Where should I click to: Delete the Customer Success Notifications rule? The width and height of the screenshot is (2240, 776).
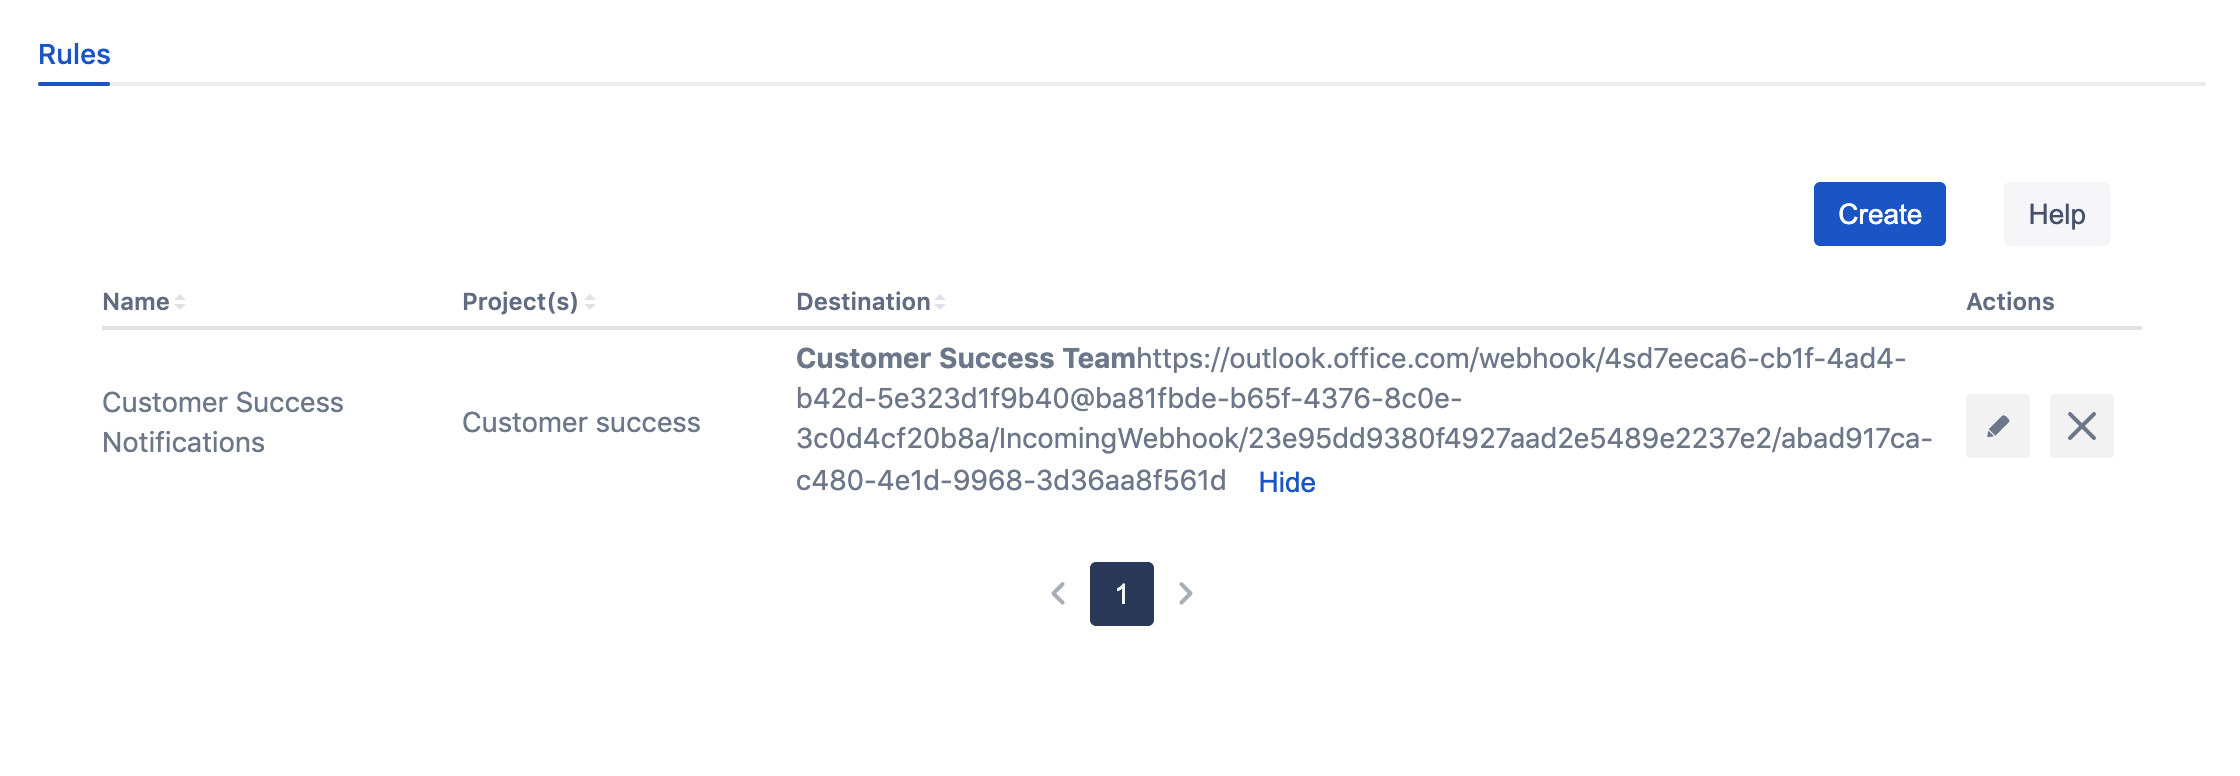2081,426
